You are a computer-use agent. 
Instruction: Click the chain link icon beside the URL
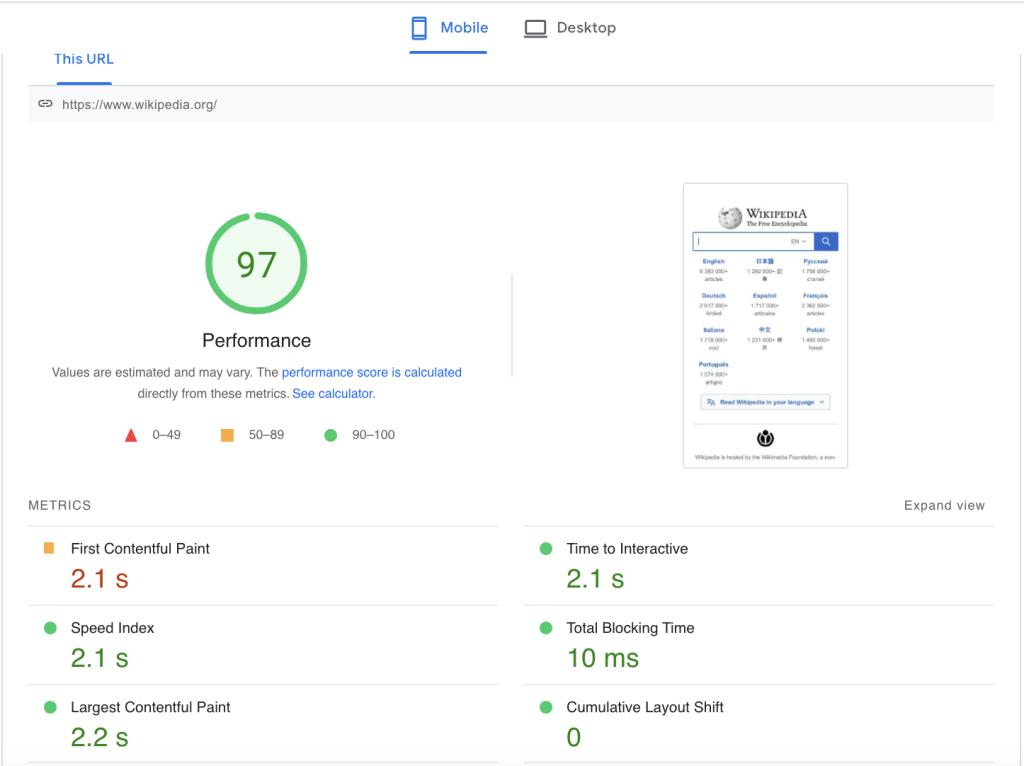coord(45,103)
